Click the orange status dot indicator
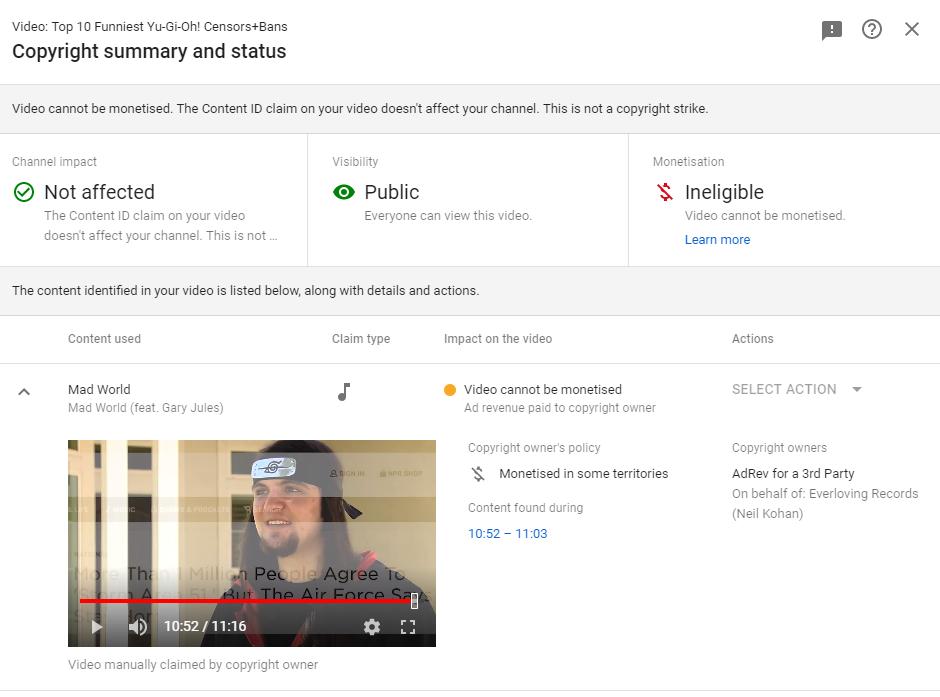This screenshot has height=697, width=940. pos(450,390)
